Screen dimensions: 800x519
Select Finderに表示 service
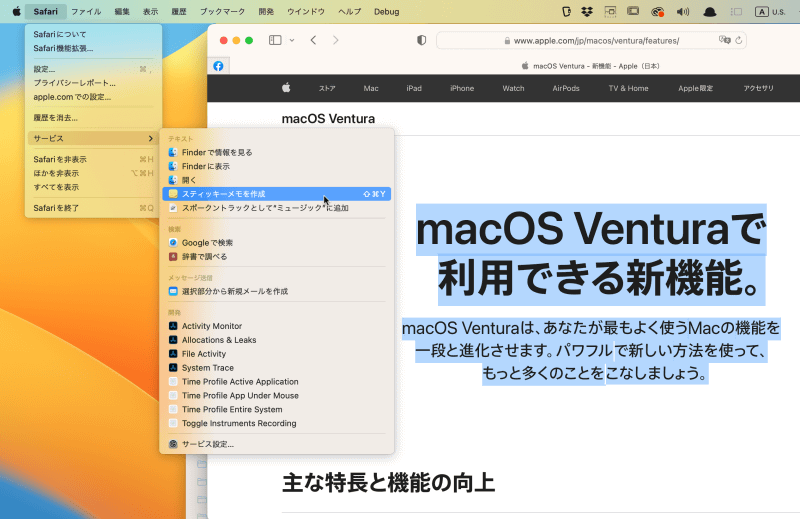(277, 166)
